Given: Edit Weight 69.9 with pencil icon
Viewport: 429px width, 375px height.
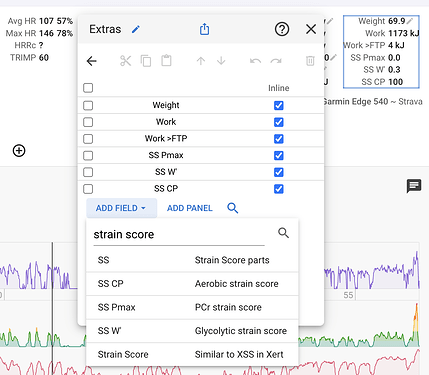Looking at the screenshot, I should point(410,21).
